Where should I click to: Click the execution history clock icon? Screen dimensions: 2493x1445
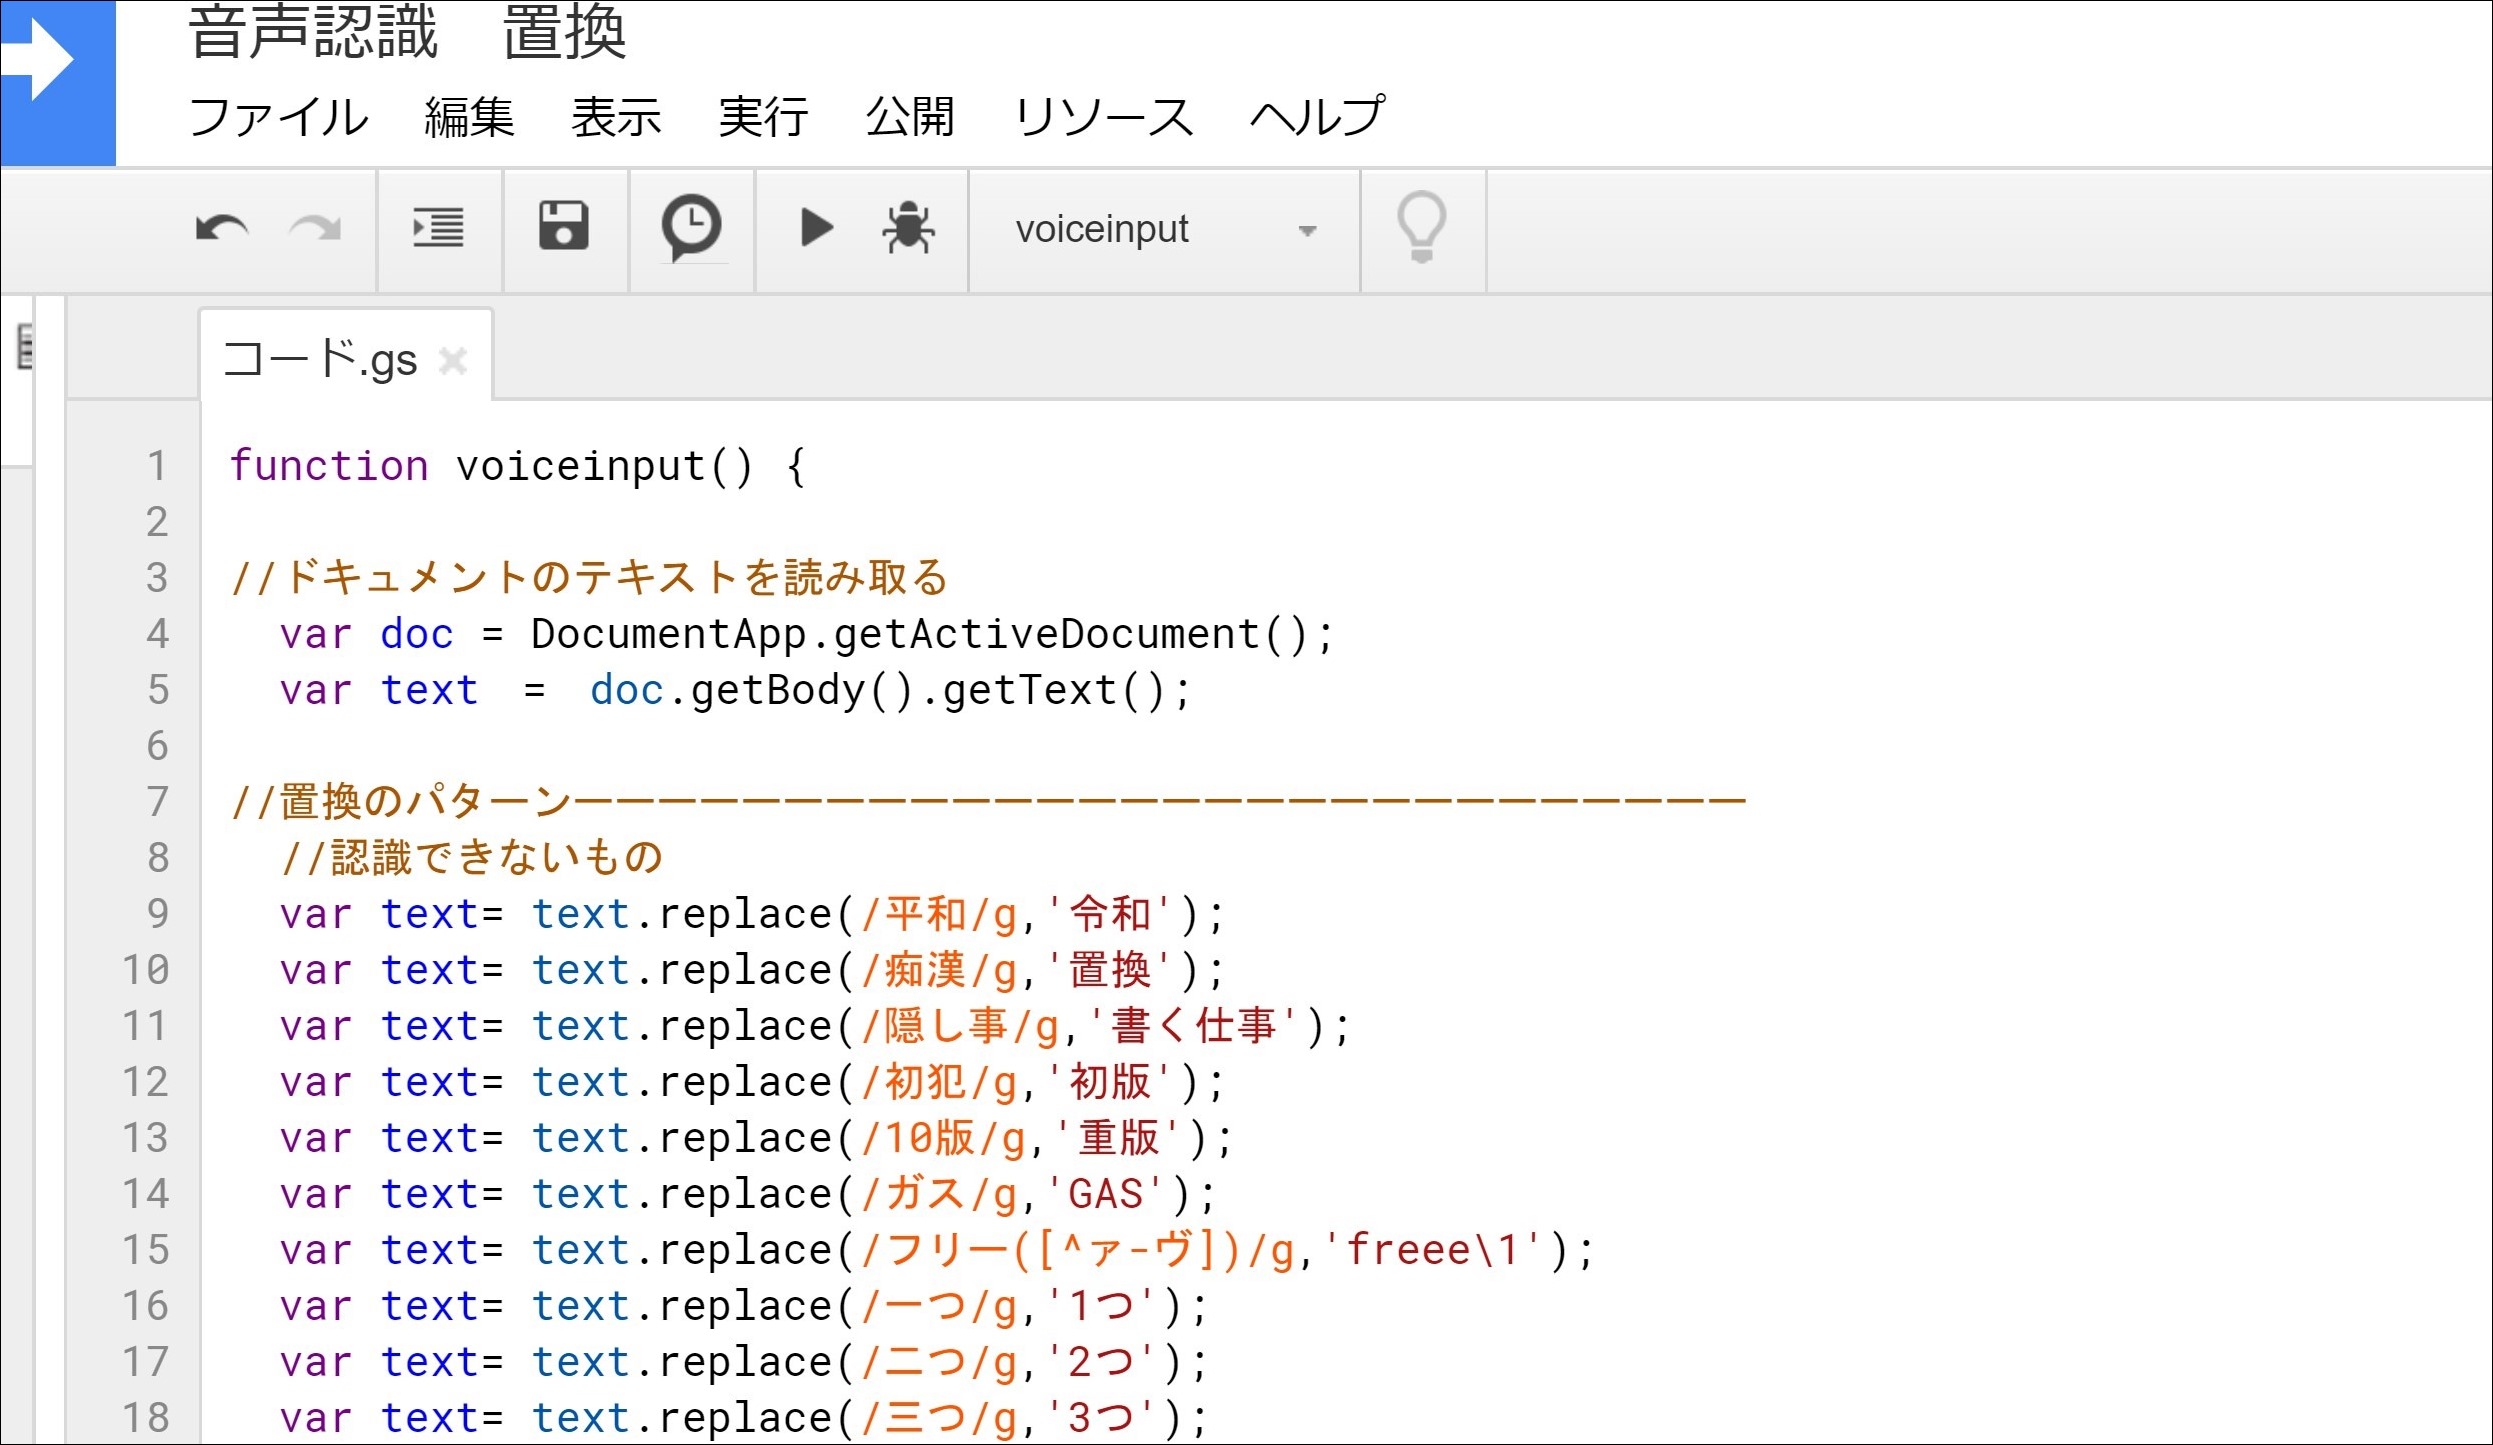pyautogui.click(x=688, y=227)
